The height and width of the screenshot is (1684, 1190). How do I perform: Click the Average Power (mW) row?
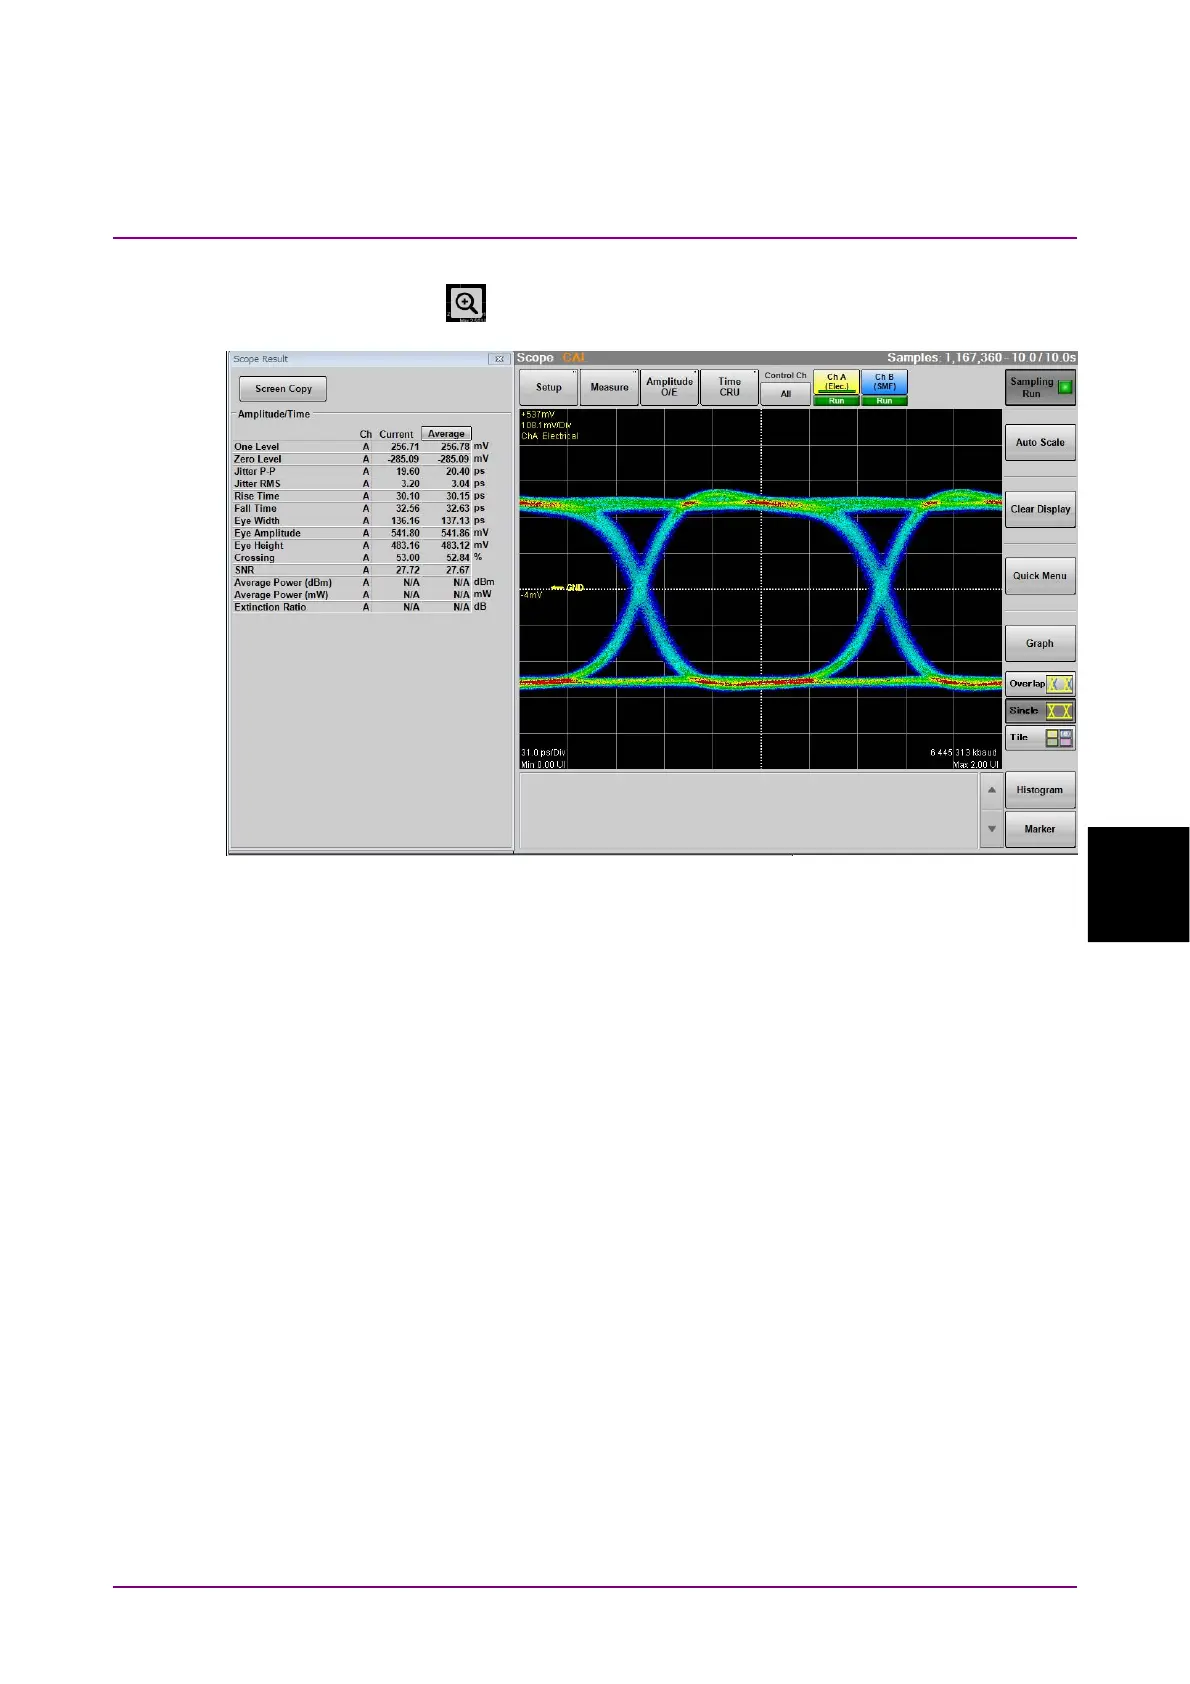tap(364, 595)
